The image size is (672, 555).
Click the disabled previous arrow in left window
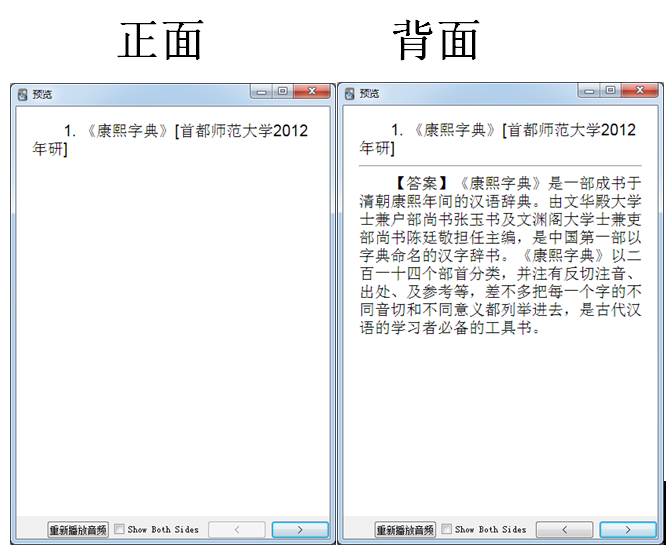tap(237, 530)
